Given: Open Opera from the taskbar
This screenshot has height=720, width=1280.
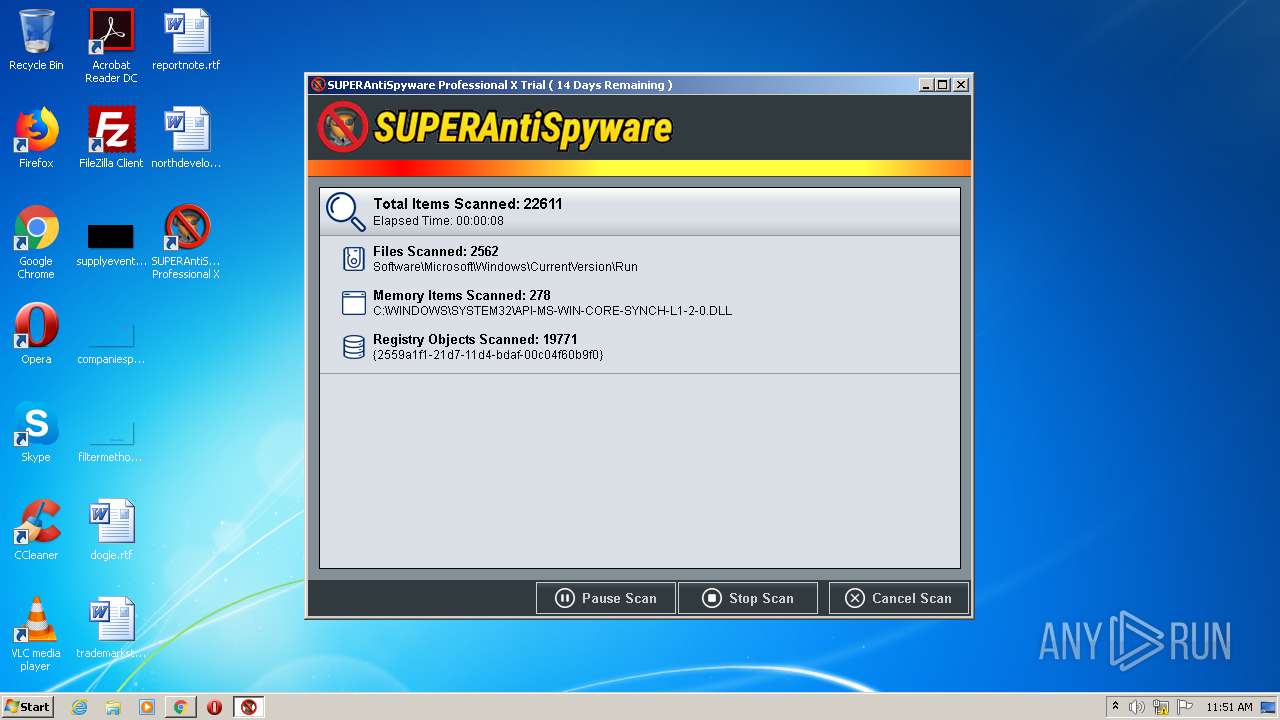Looking at the screenshot, I should pyautogui.click(x=214, y=707).
